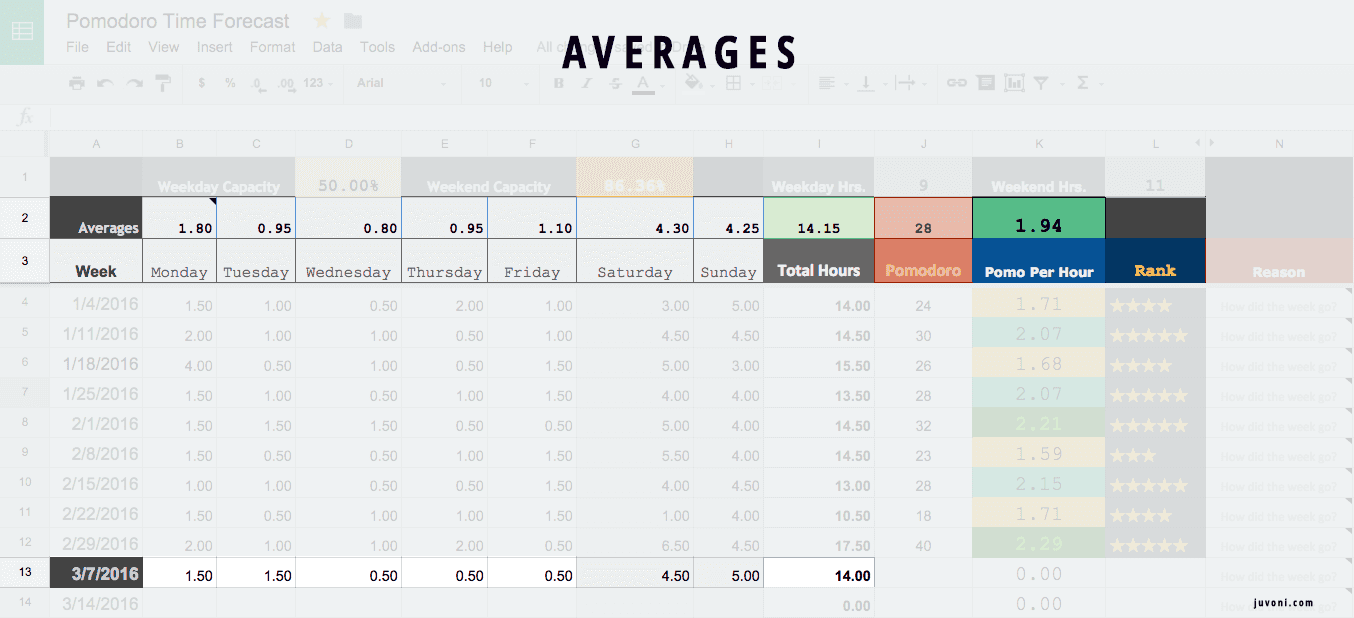Select the Rank header cell

1155,261
